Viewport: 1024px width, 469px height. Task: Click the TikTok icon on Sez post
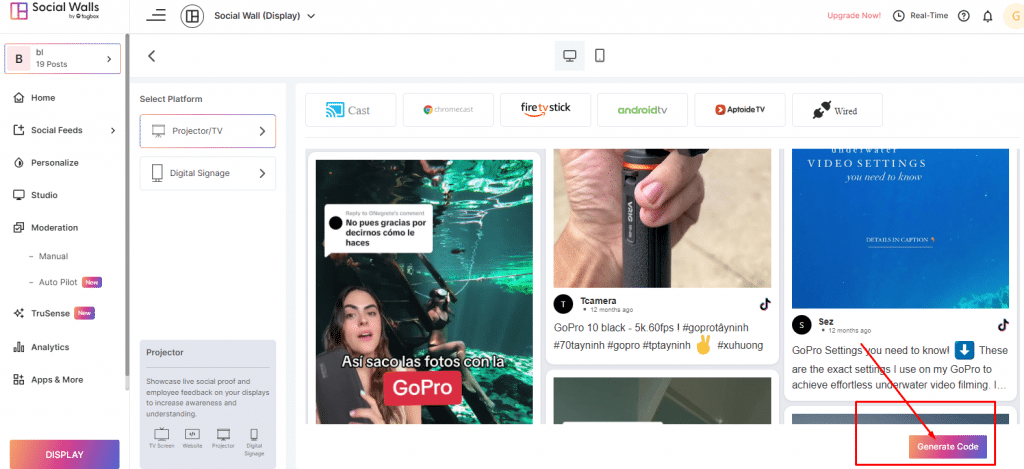coord(1003,325)
